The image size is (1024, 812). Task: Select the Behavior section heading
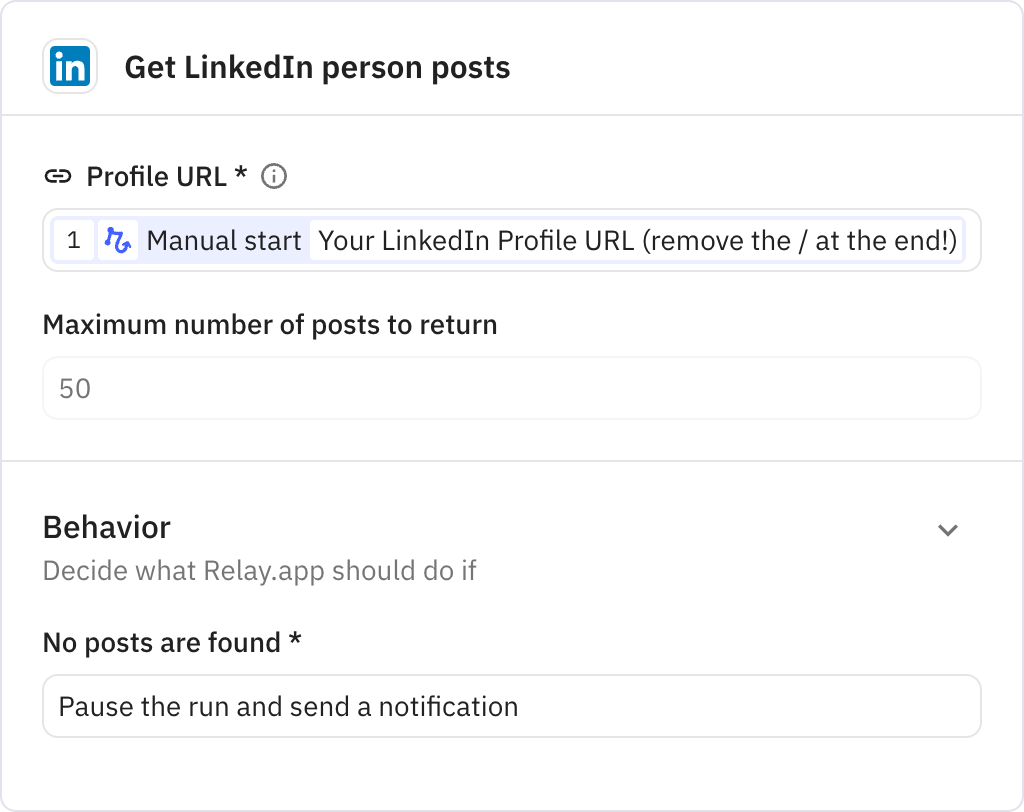106,527
